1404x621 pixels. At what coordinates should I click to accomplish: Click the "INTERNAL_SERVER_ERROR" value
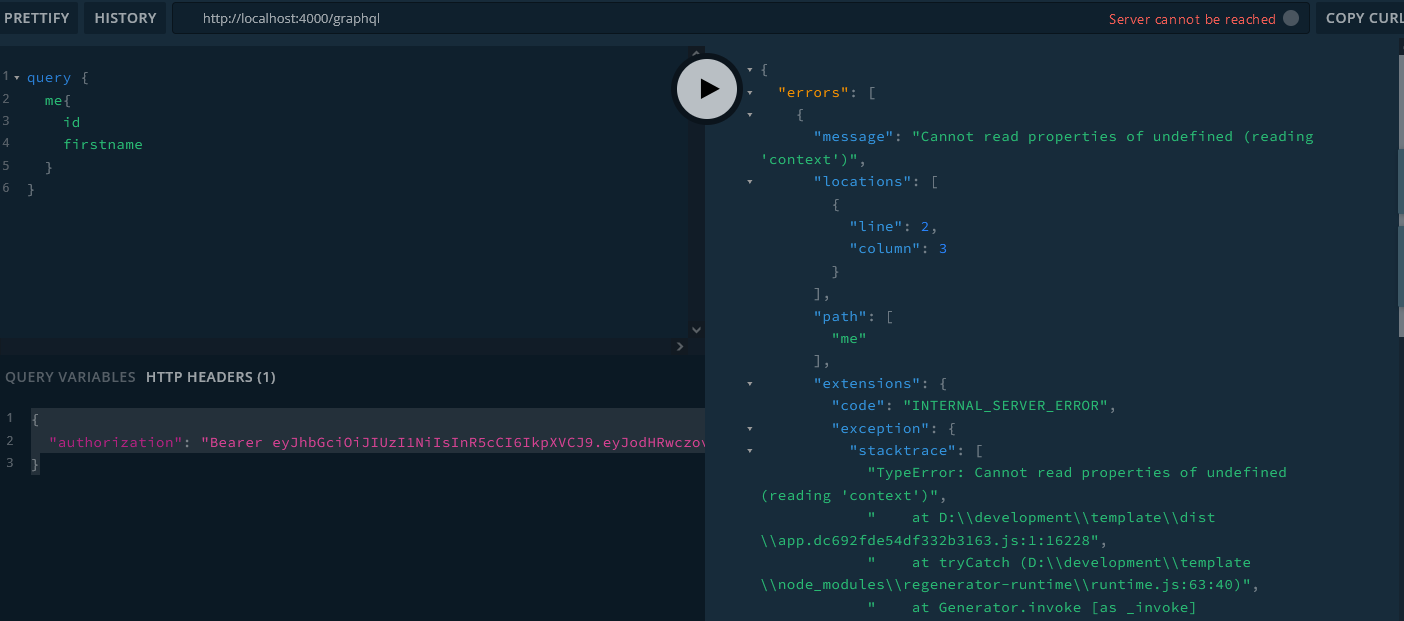(x=1005, y=405)
